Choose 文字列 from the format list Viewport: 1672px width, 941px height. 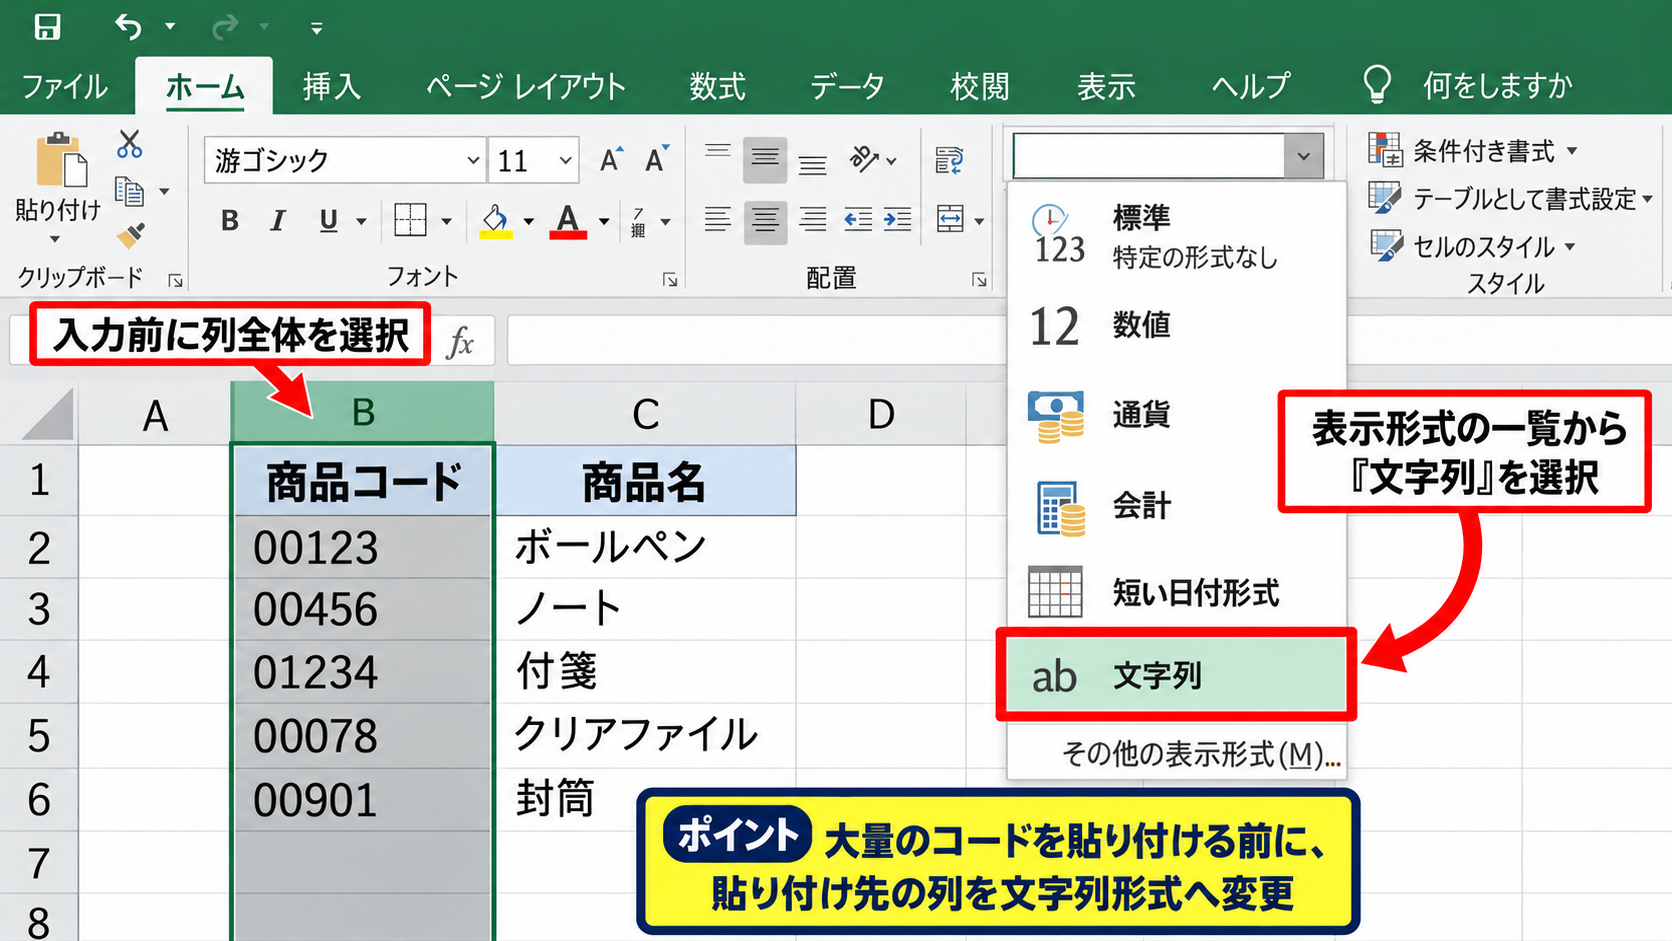click(1176, 675)
